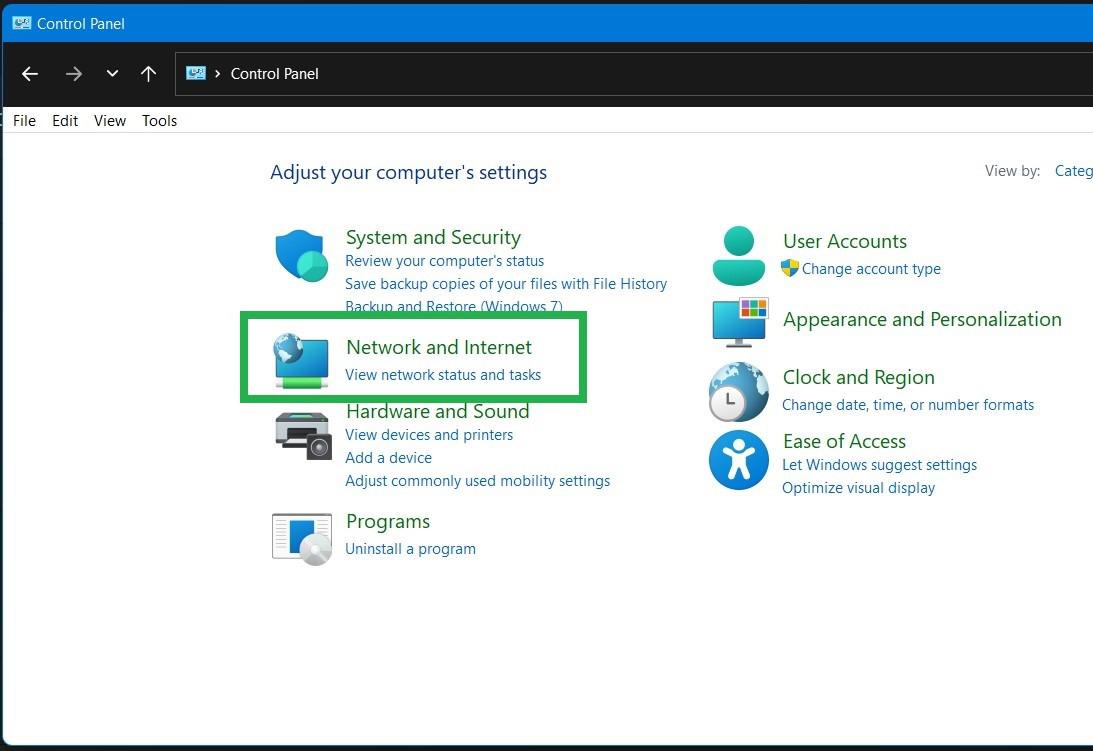The height and width of the screenshot is (751, 1093).
Task: Click the Control Panel icon in address bar
Action: (x=196, y=73)
